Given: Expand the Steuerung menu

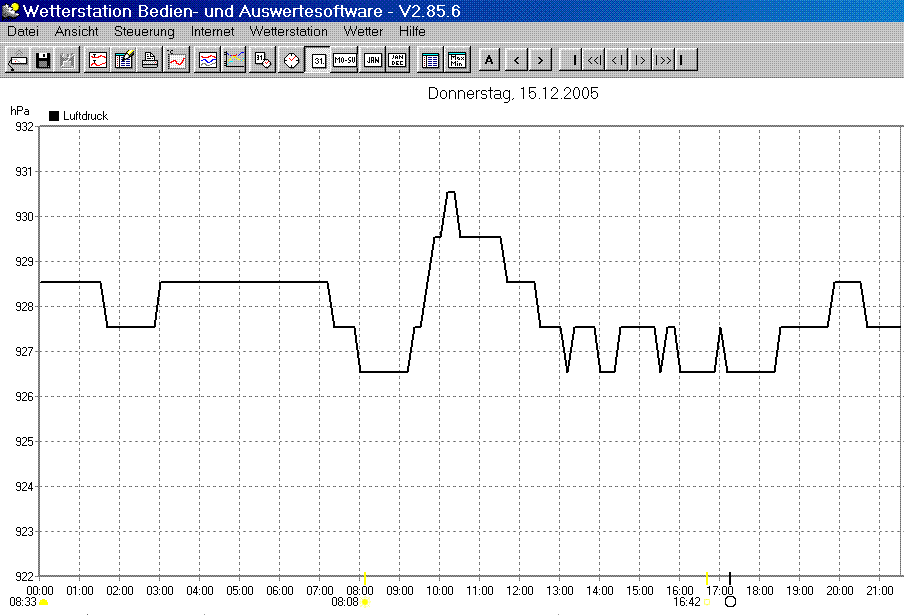Looking at the screenshot, I should coord(144,31).
